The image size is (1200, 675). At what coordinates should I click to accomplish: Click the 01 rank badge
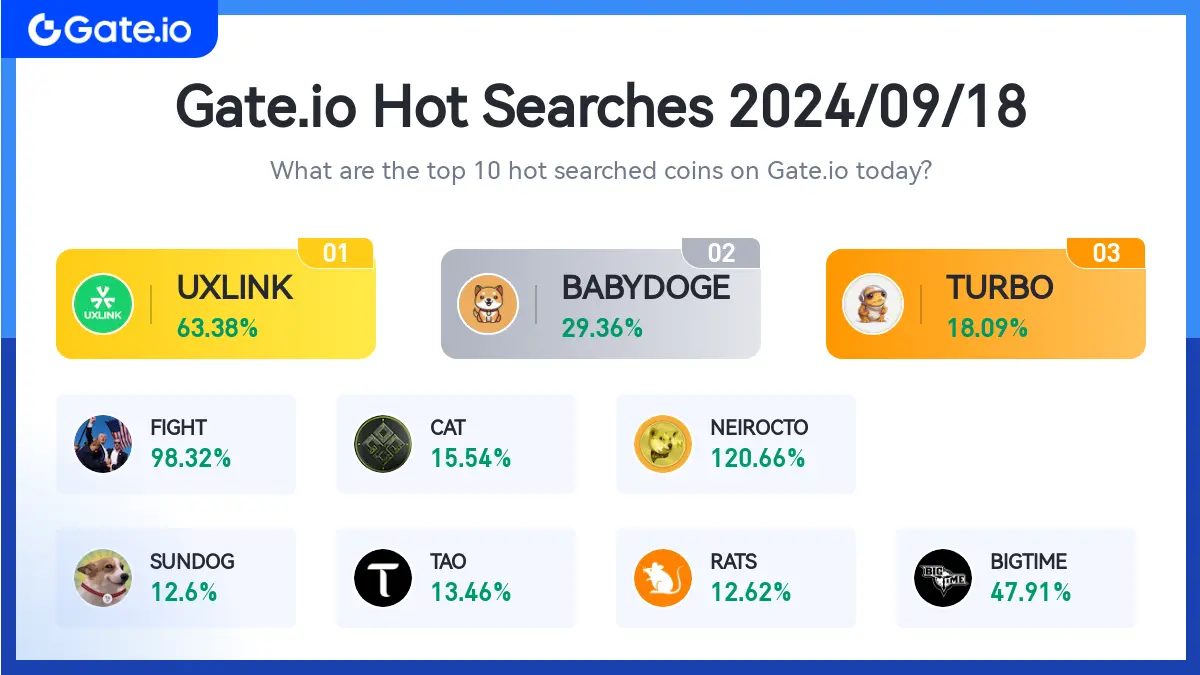(335, 253)
